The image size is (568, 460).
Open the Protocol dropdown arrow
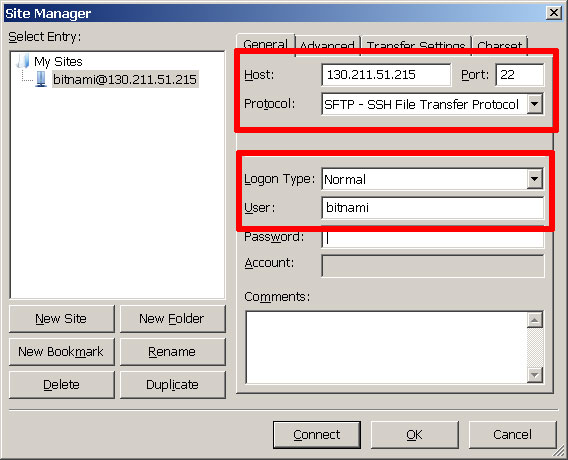[x=535, y=104]
